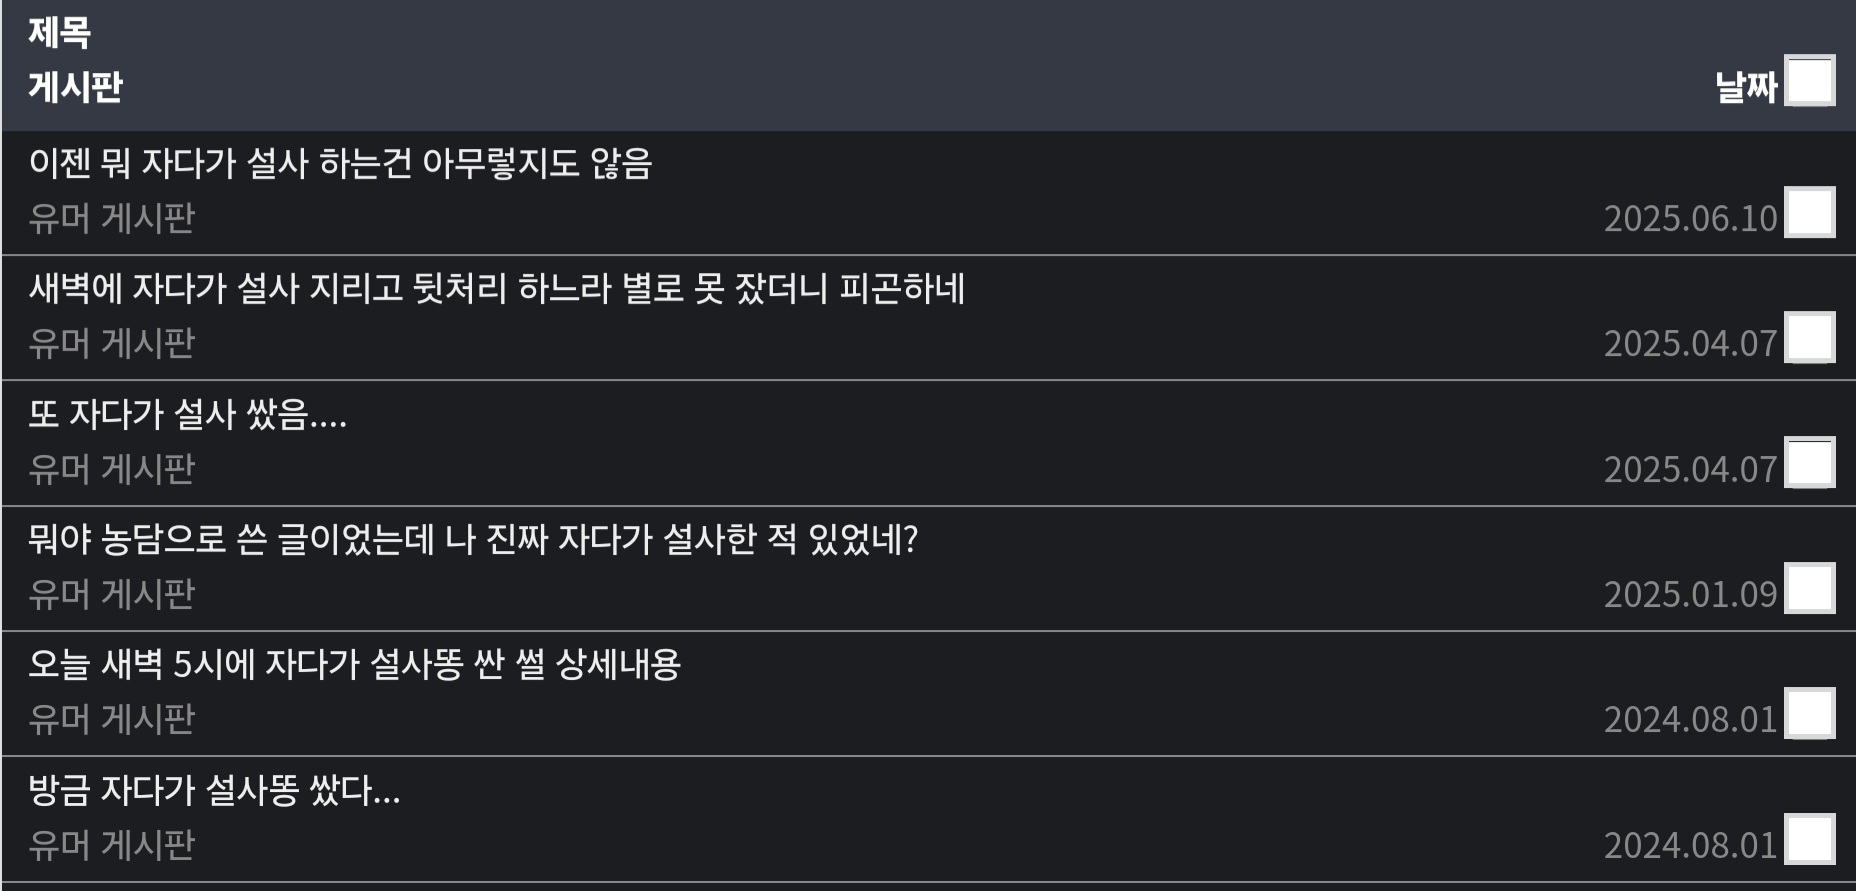
Task: Tick checkbox for 새벽에 자다가 설사 지리고 post
Action: click(1810, 337)
